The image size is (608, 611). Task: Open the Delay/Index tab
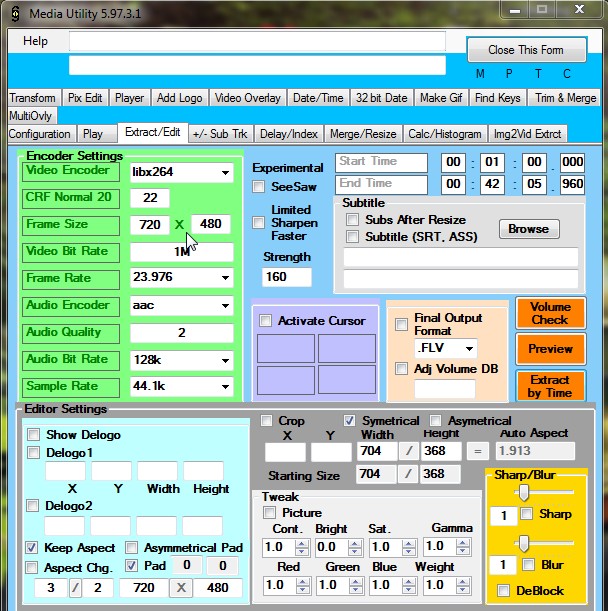(x=289, y=134)
